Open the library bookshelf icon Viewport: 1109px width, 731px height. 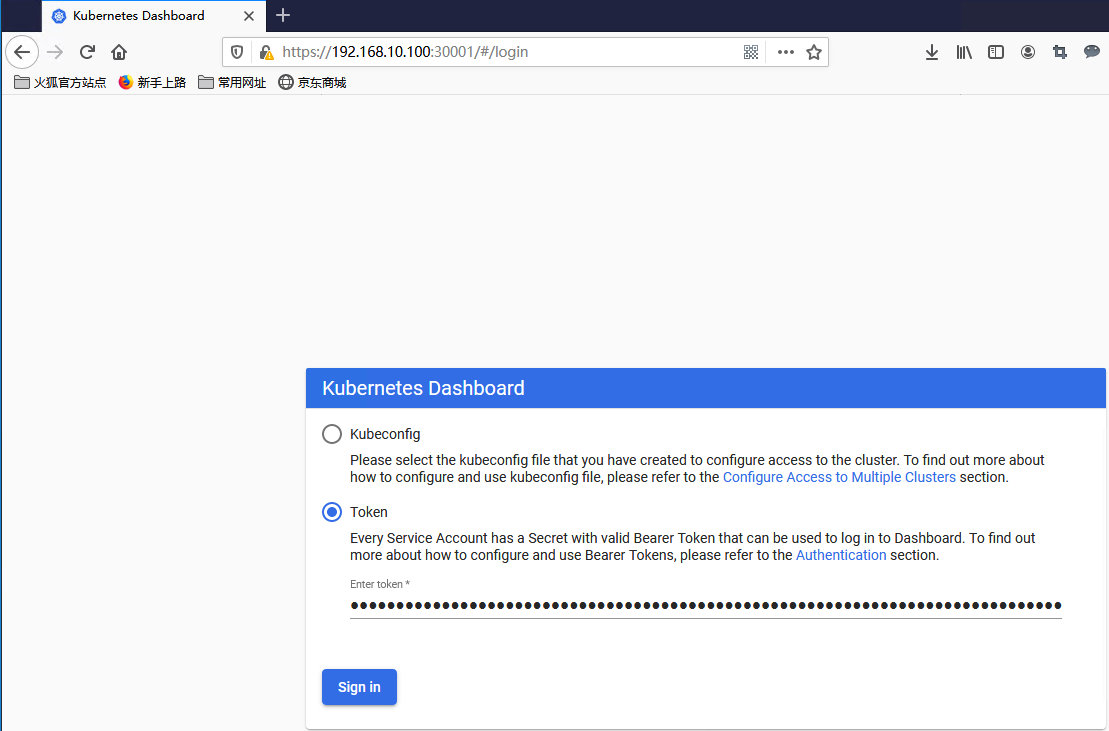964,52
